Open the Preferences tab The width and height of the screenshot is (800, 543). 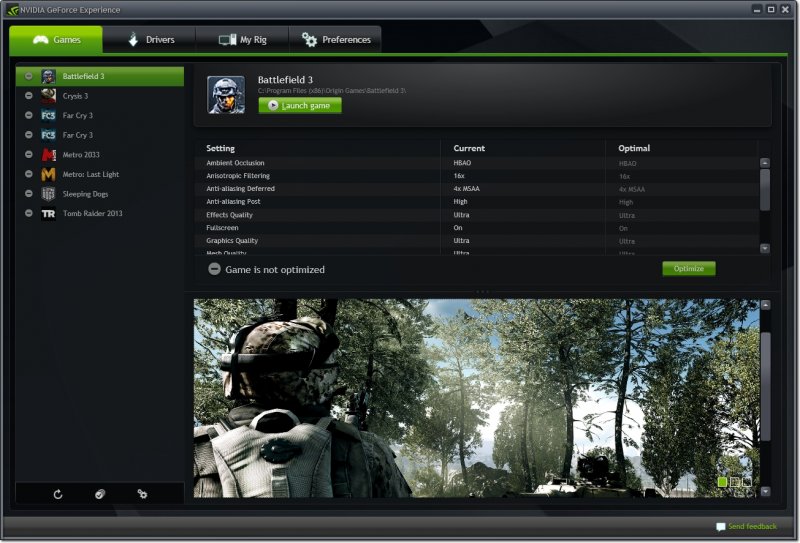point(335,40)
